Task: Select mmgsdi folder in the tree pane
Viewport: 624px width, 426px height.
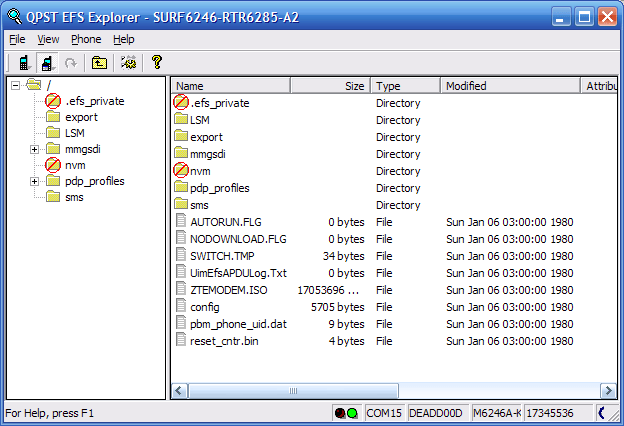Action: tap(83, 149)
